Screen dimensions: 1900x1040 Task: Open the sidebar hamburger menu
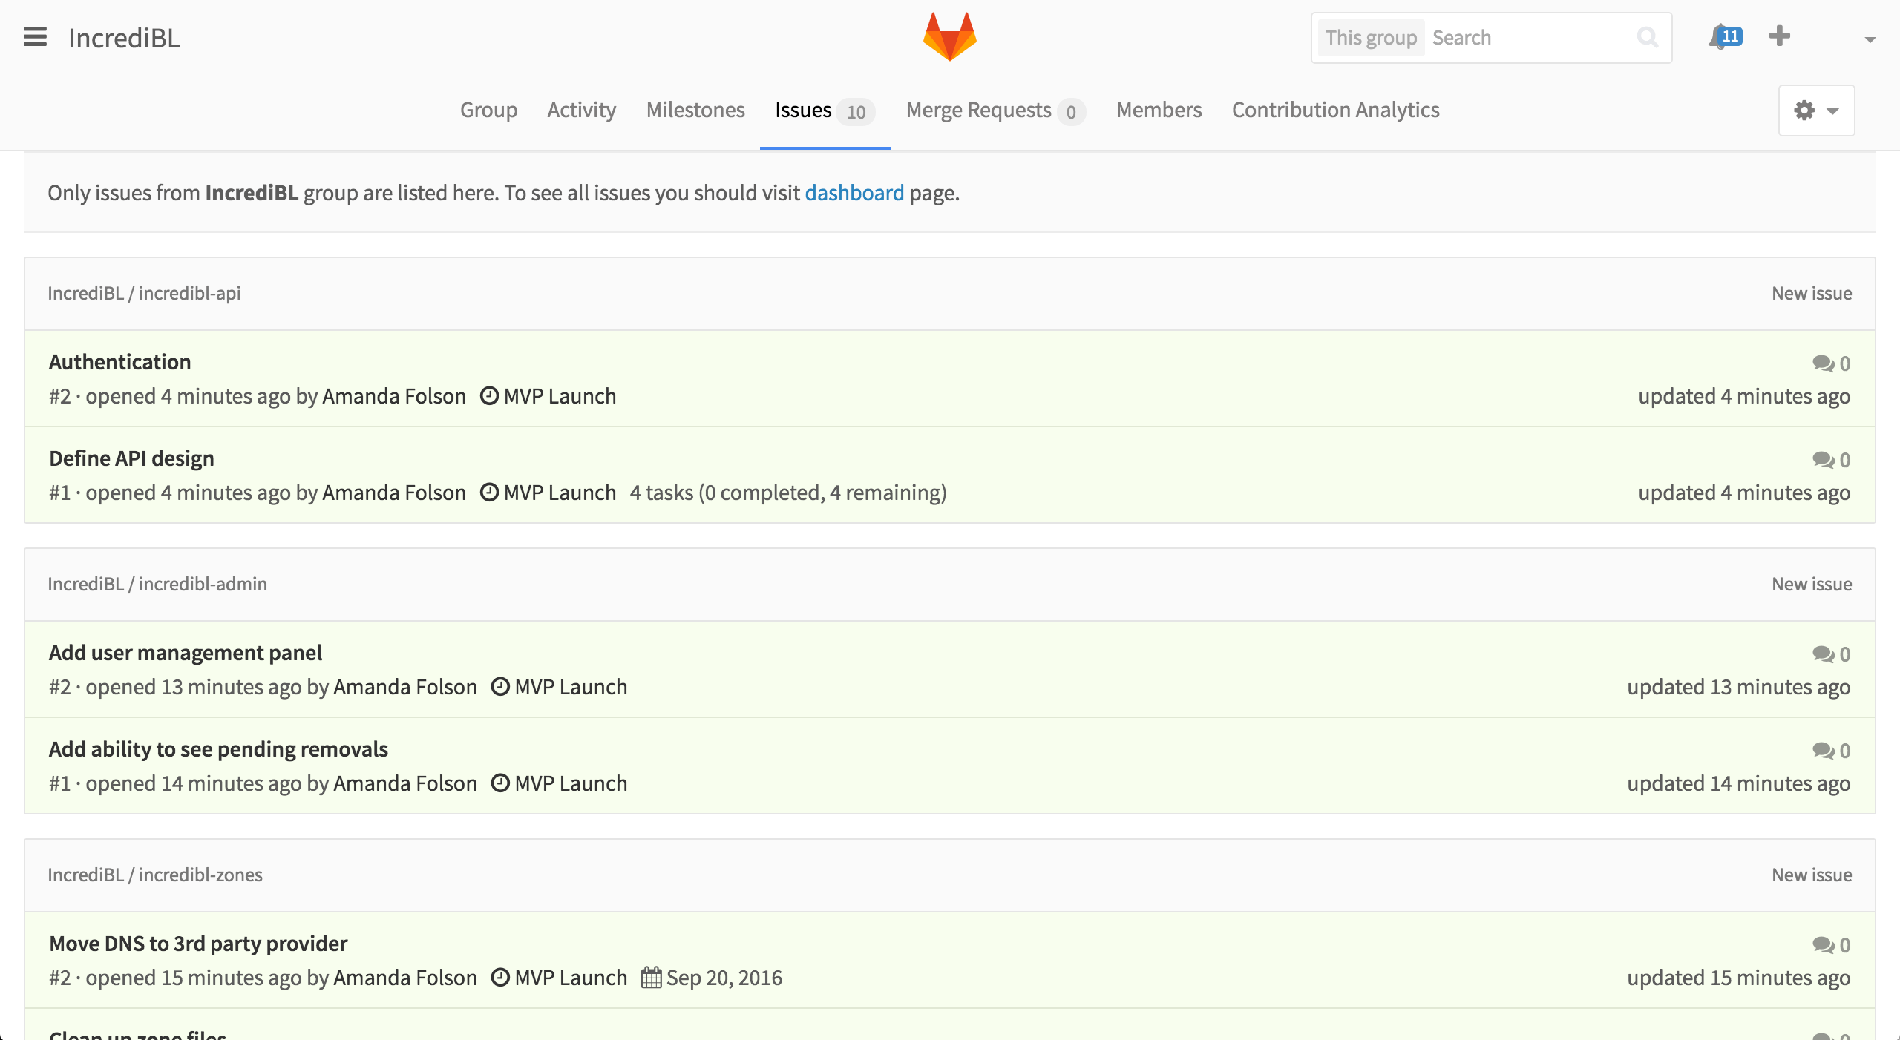[x=35, y=37]
